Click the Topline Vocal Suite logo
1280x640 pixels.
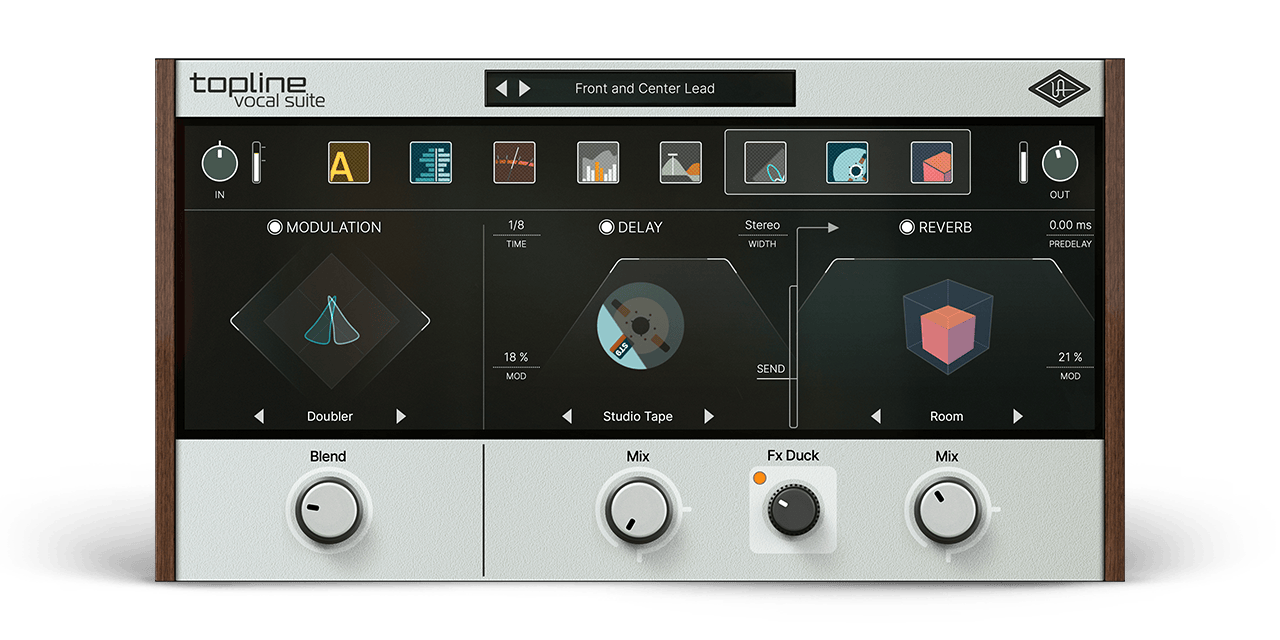[258, 89]
